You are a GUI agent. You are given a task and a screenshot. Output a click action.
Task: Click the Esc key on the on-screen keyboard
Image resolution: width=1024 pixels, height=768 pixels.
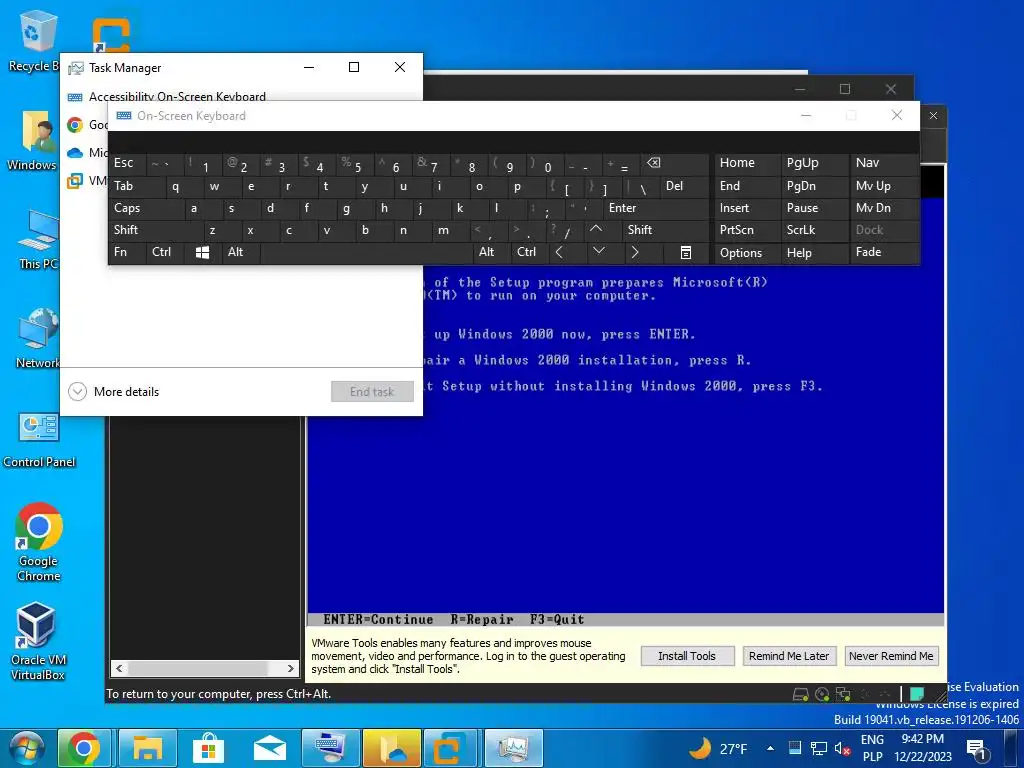[127, 163]
